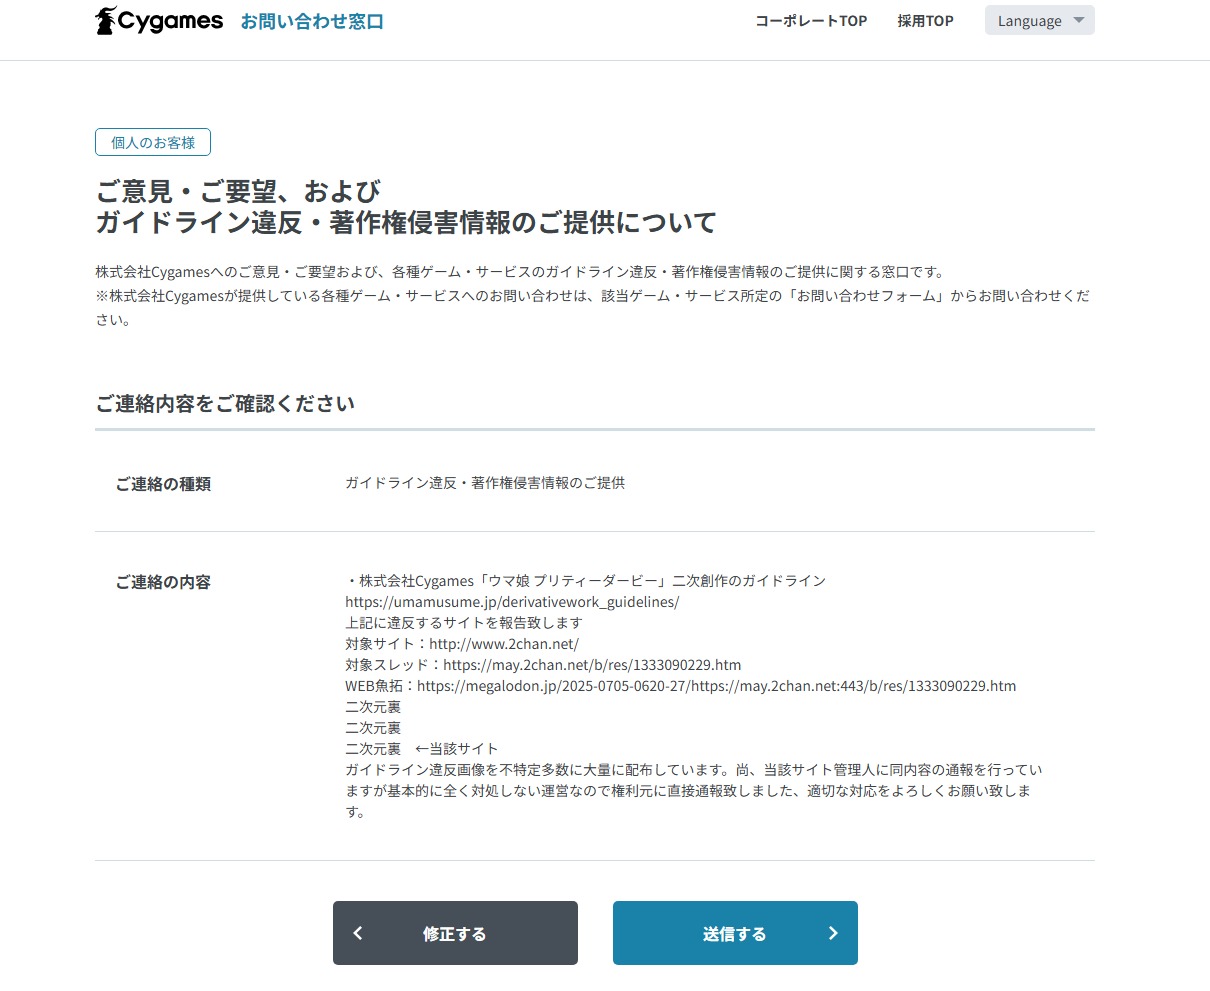This screenshot has height=991, width=1210.
Task: Click the ※株式会社Cygamesが提供している note line
Action: pos(592,308)
